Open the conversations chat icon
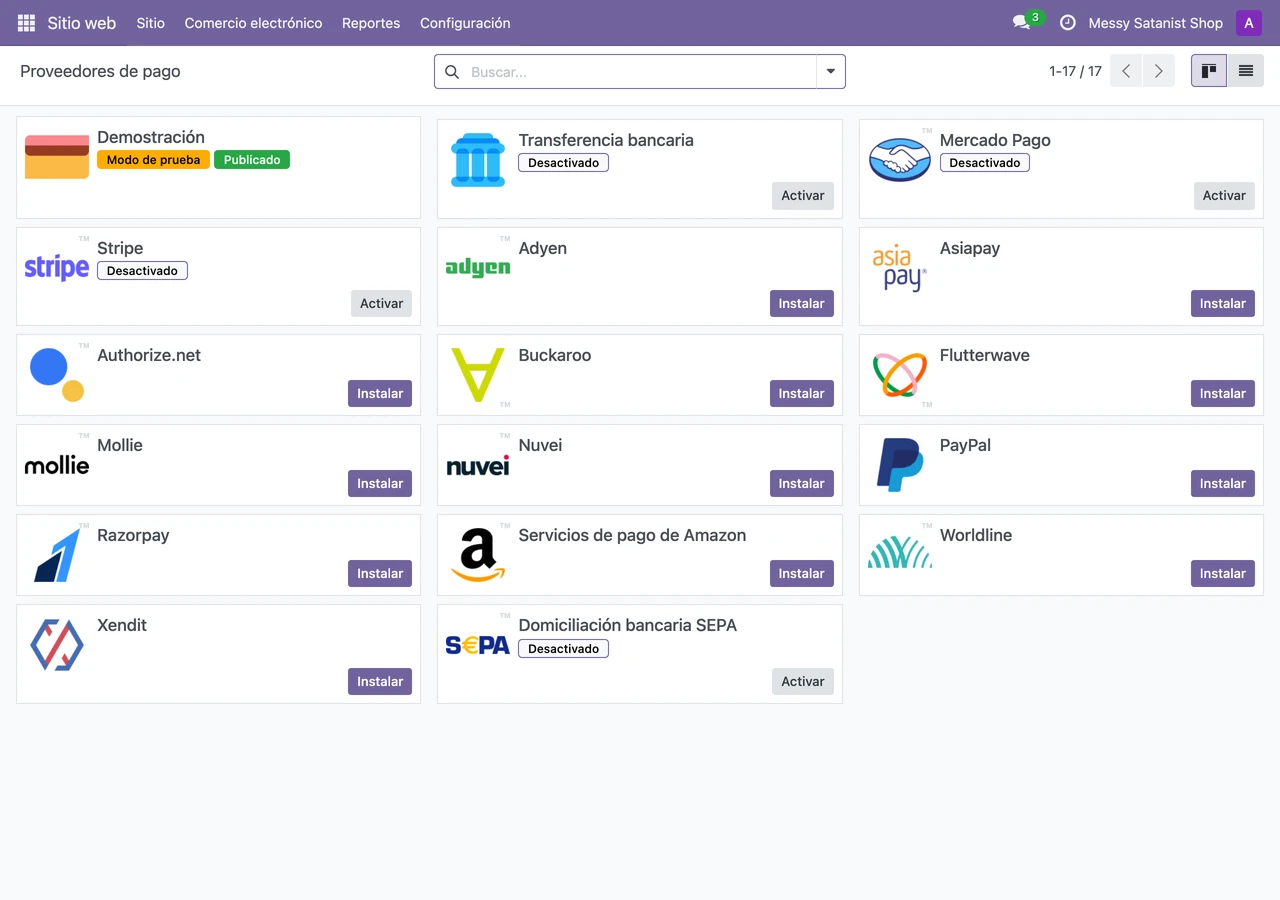Image resolution: width=1280 pixels, height=900 pixels. (1021, 23)
